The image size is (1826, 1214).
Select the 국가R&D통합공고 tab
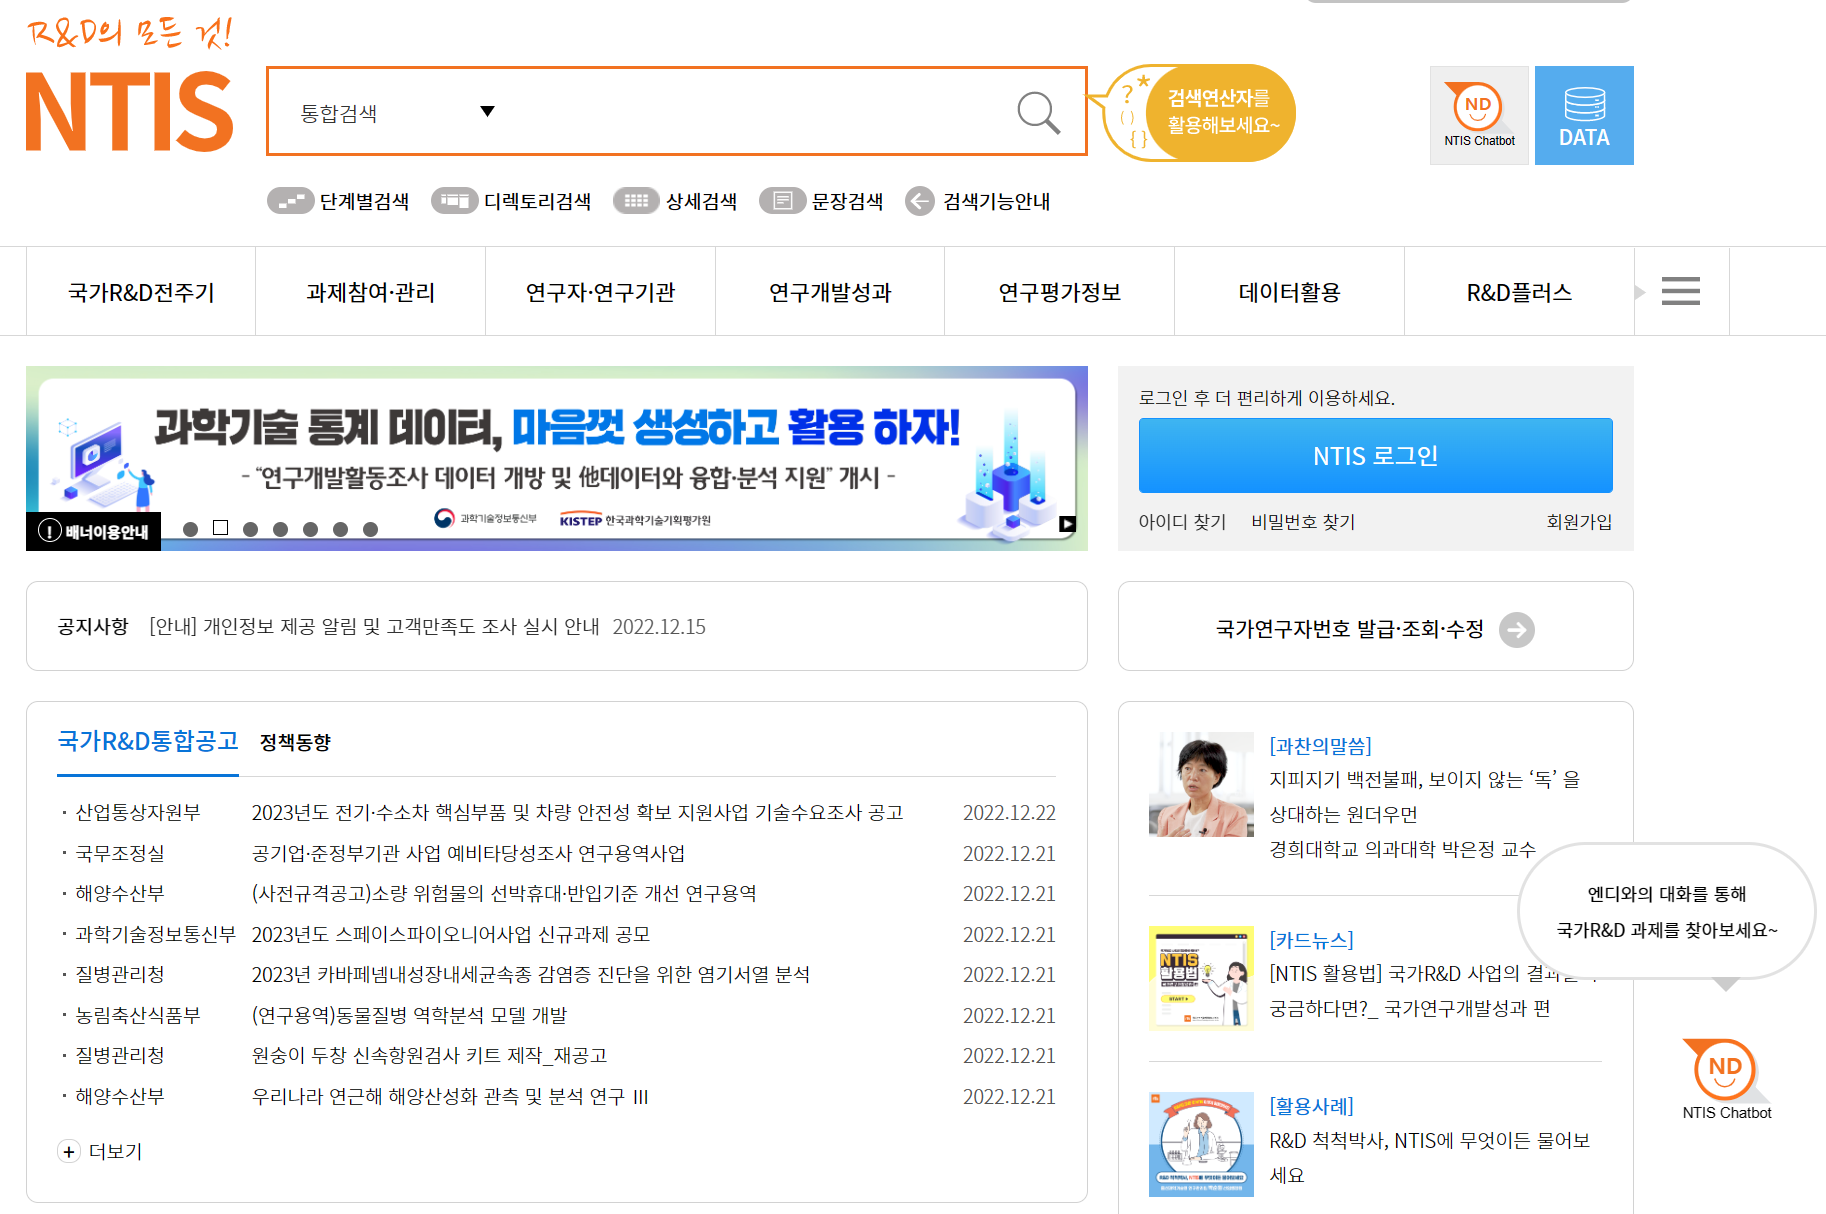[x=147, y=742]
